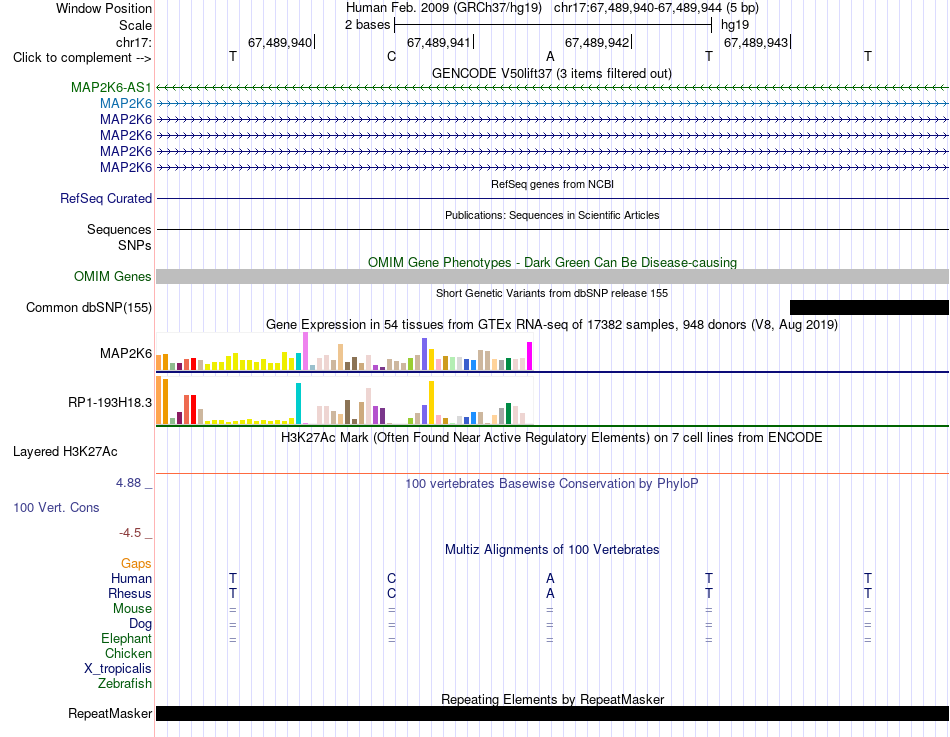Click the SNPs track label

[135, 245]
